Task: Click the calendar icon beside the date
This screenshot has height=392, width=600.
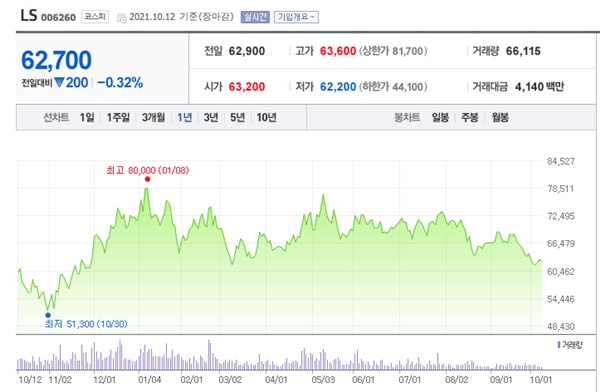Action: pos(121,18)
